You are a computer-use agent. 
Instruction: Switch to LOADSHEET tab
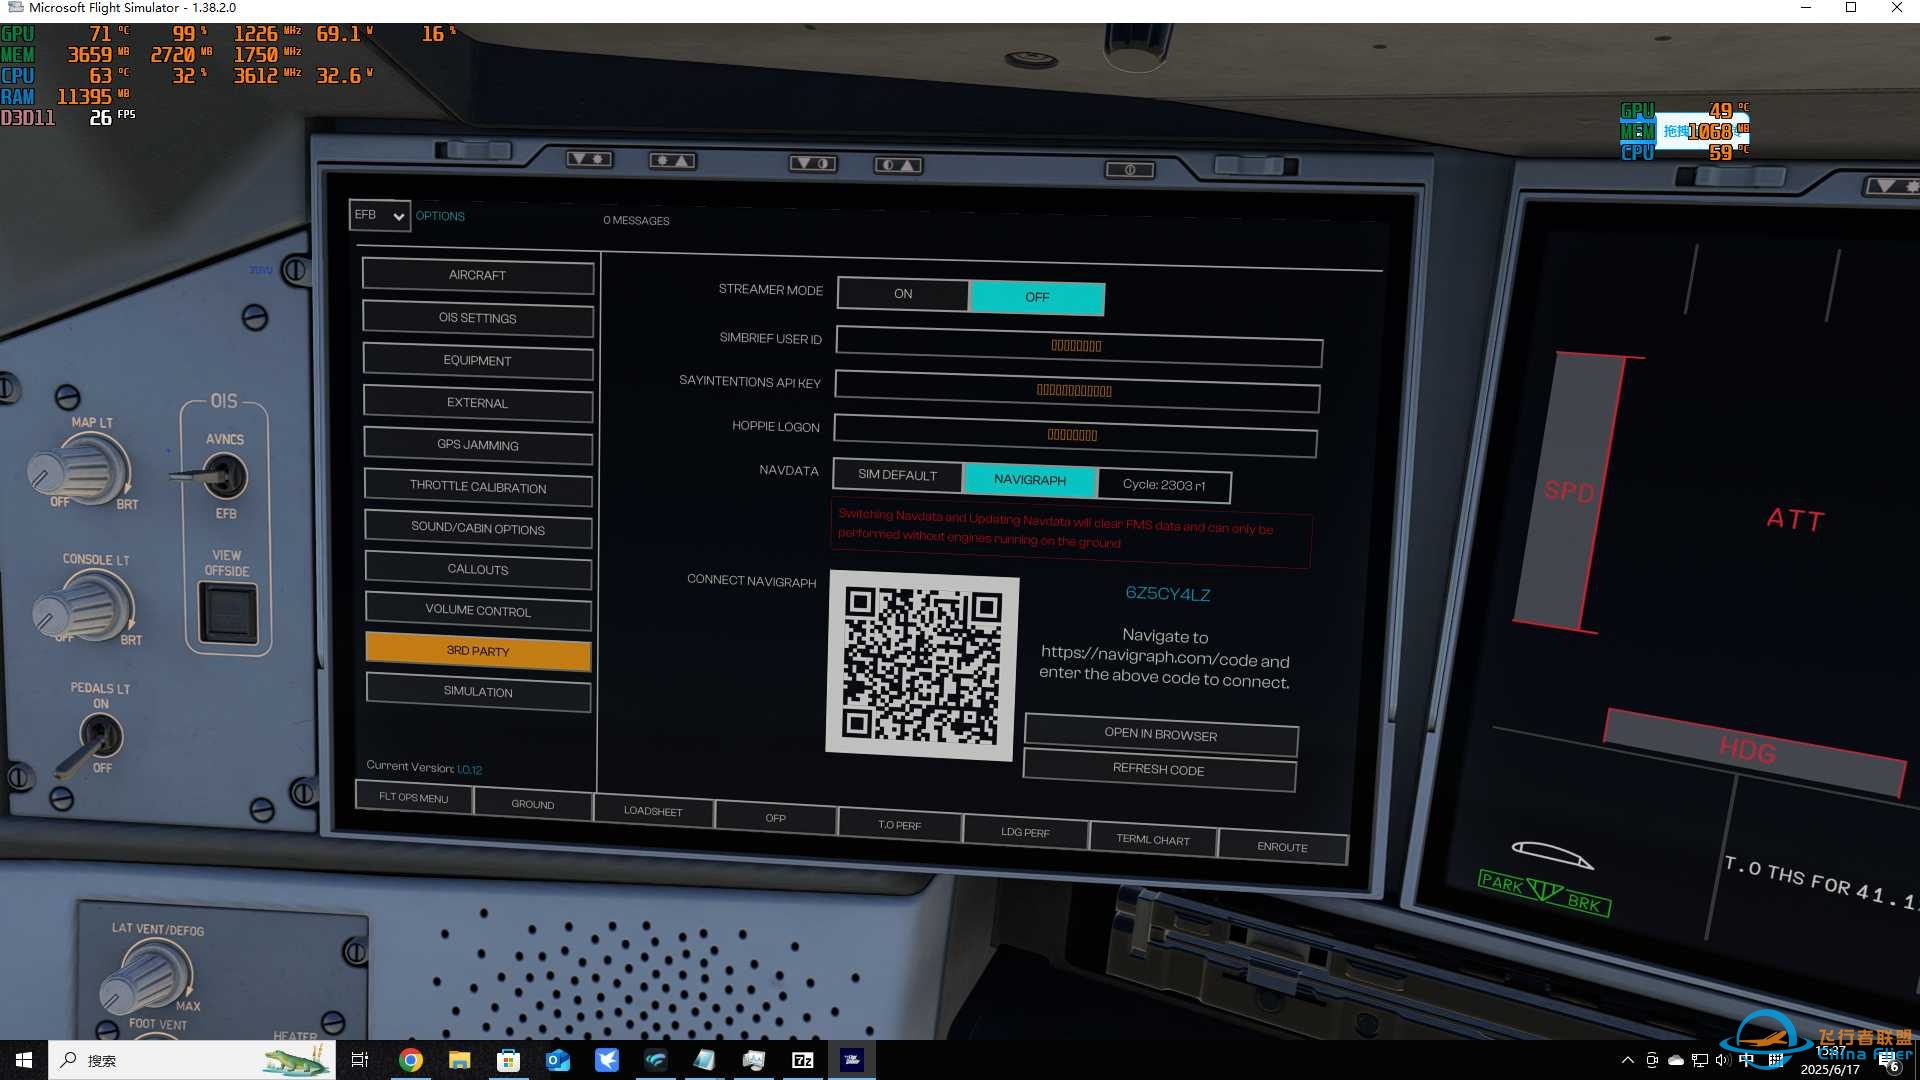point(653,811)
